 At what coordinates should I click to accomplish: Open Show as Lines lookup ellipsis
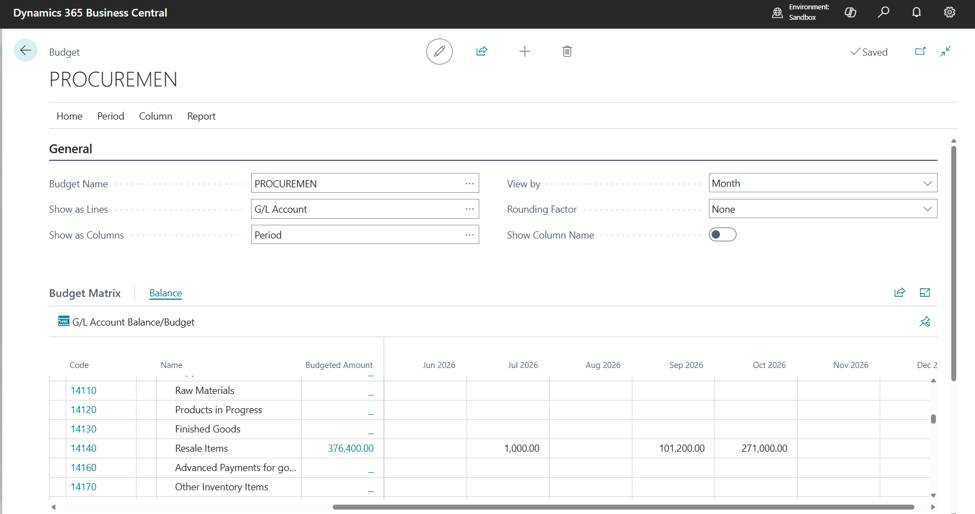click(x=469, y=209)
